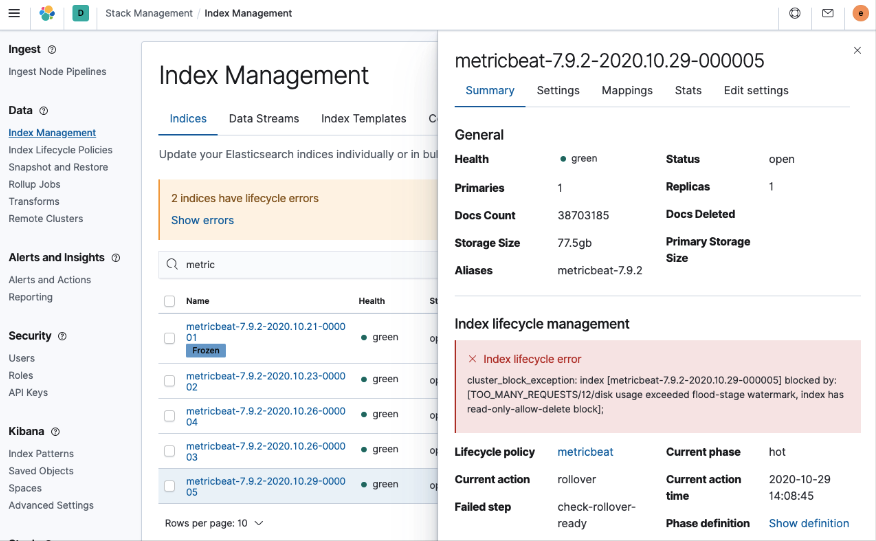The width and height of the screenshot is (876, 541).
Task: Click help icon beside Kibana heading
Action: tap(55, 431)
